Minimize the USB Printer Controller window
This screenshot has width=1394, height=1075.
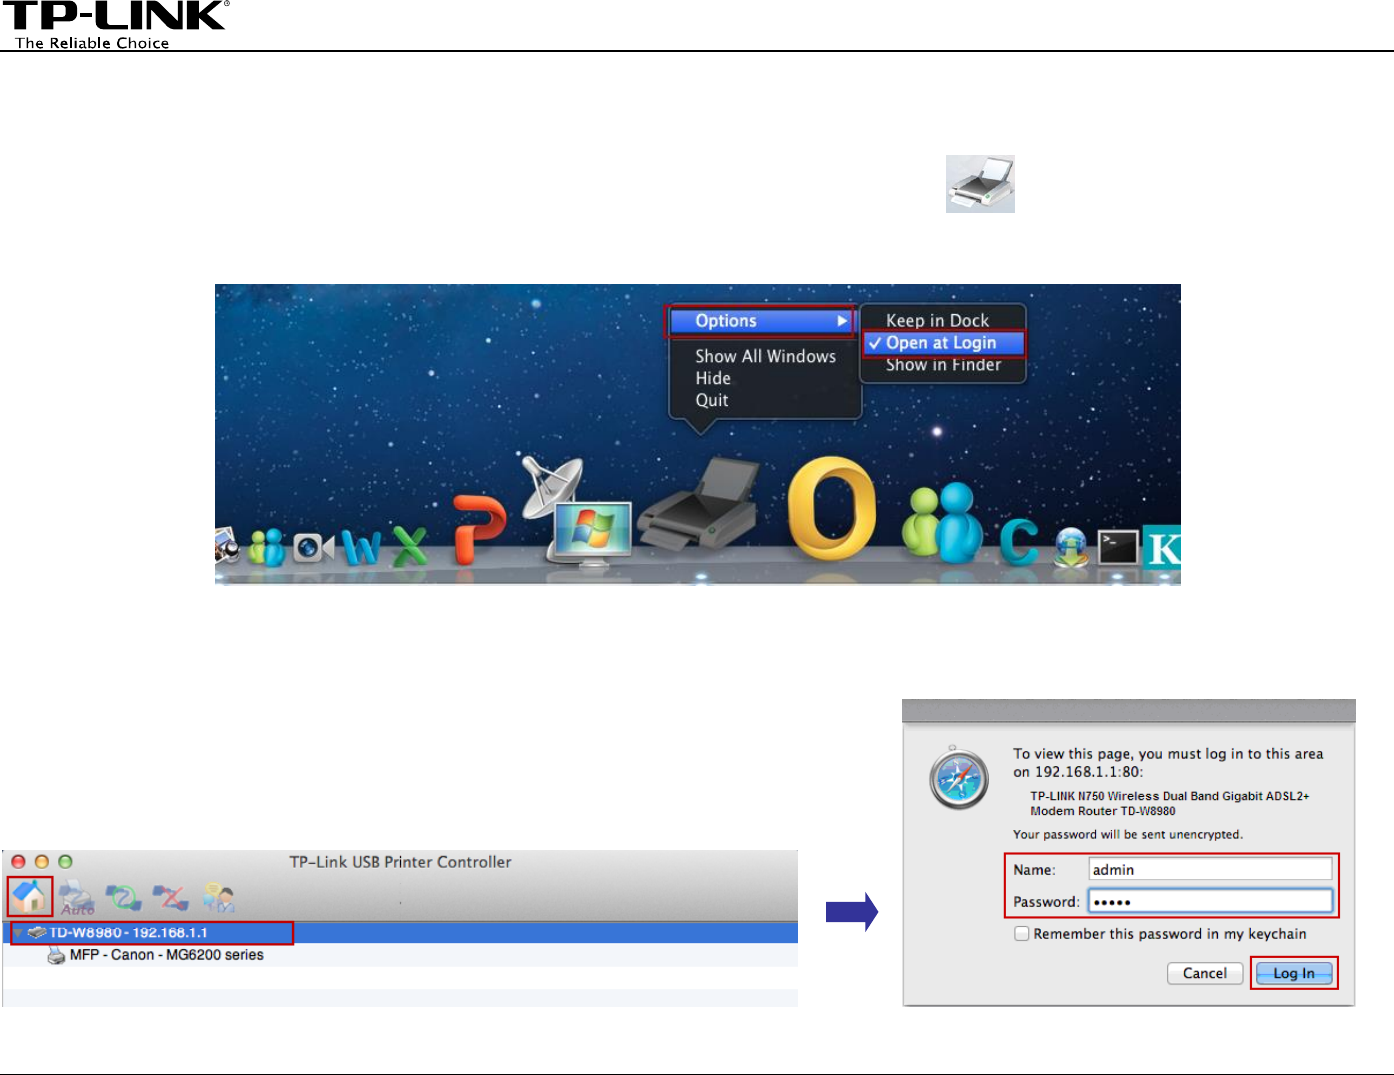tap(42, 861)
